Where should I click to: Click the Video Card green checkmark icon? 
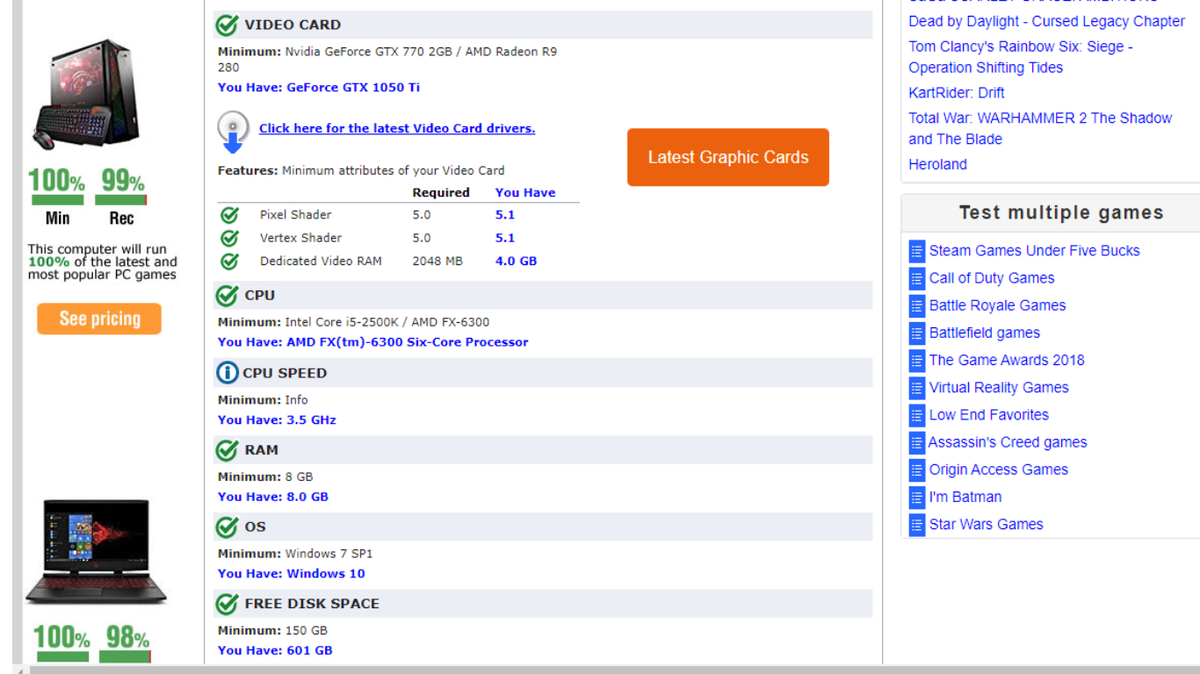click(x=227, y=25)
